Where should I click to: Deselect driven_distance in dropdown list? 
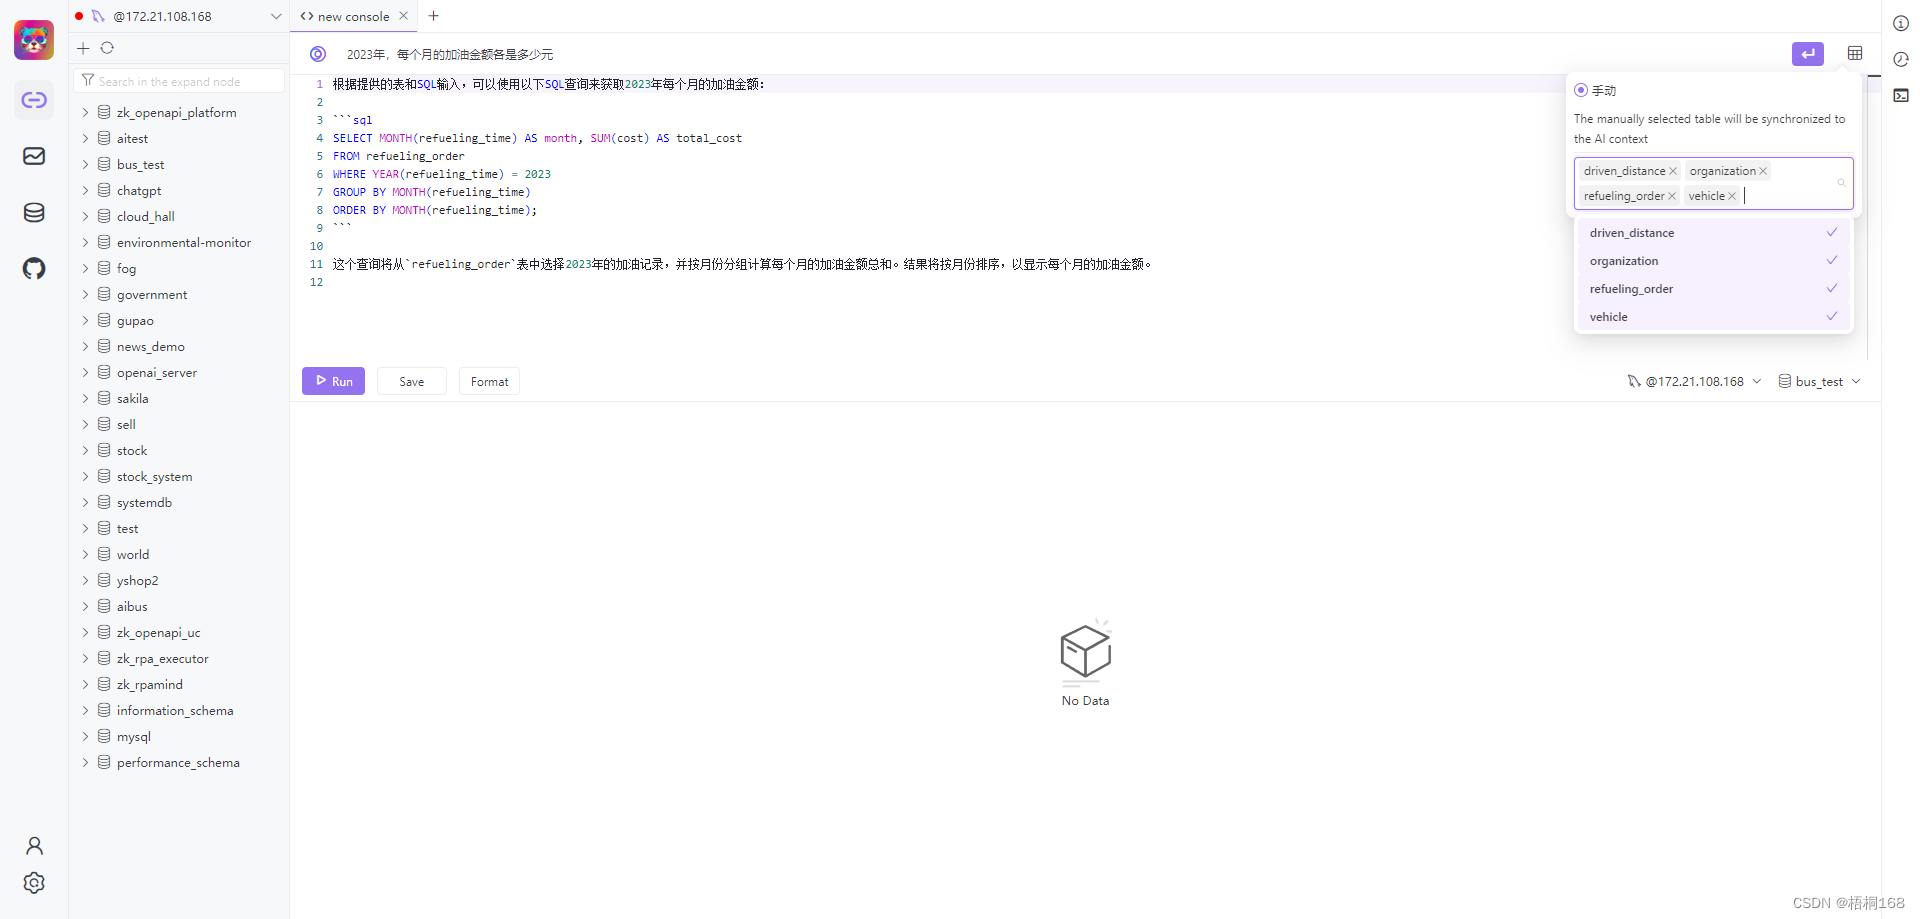(x=1713, y=233)
